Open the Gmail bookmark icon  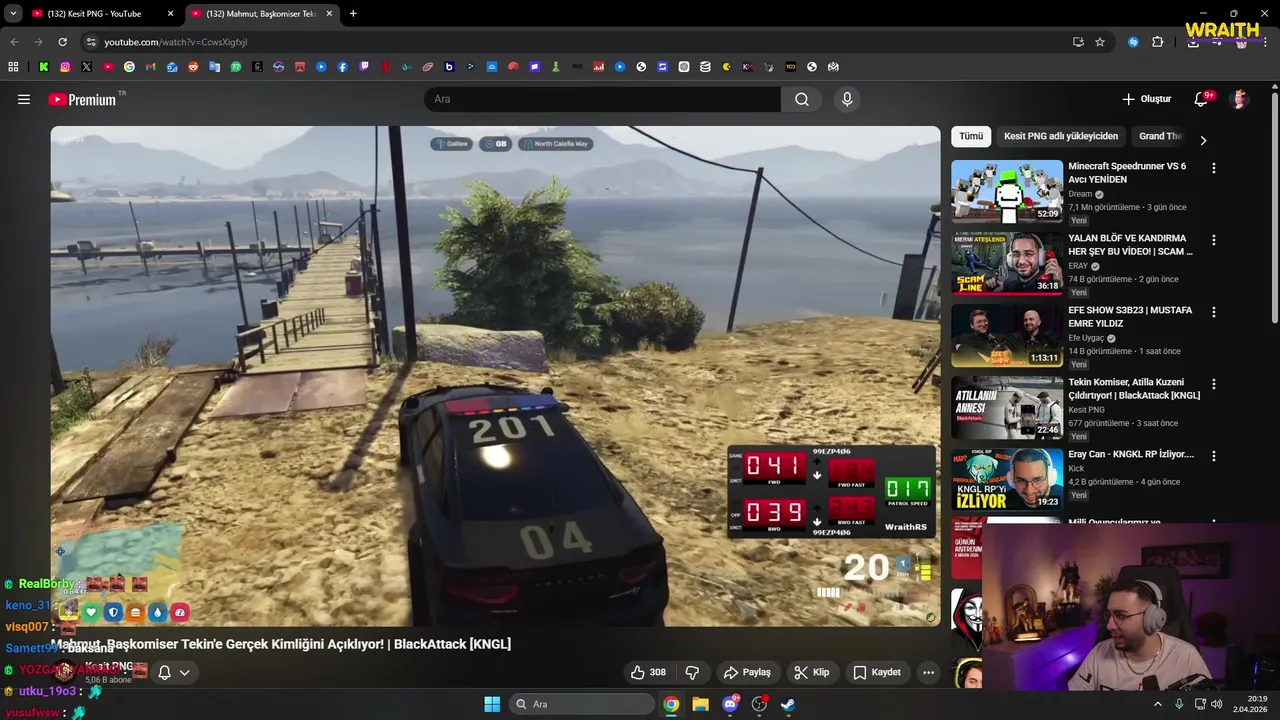[x=151, y=67]
